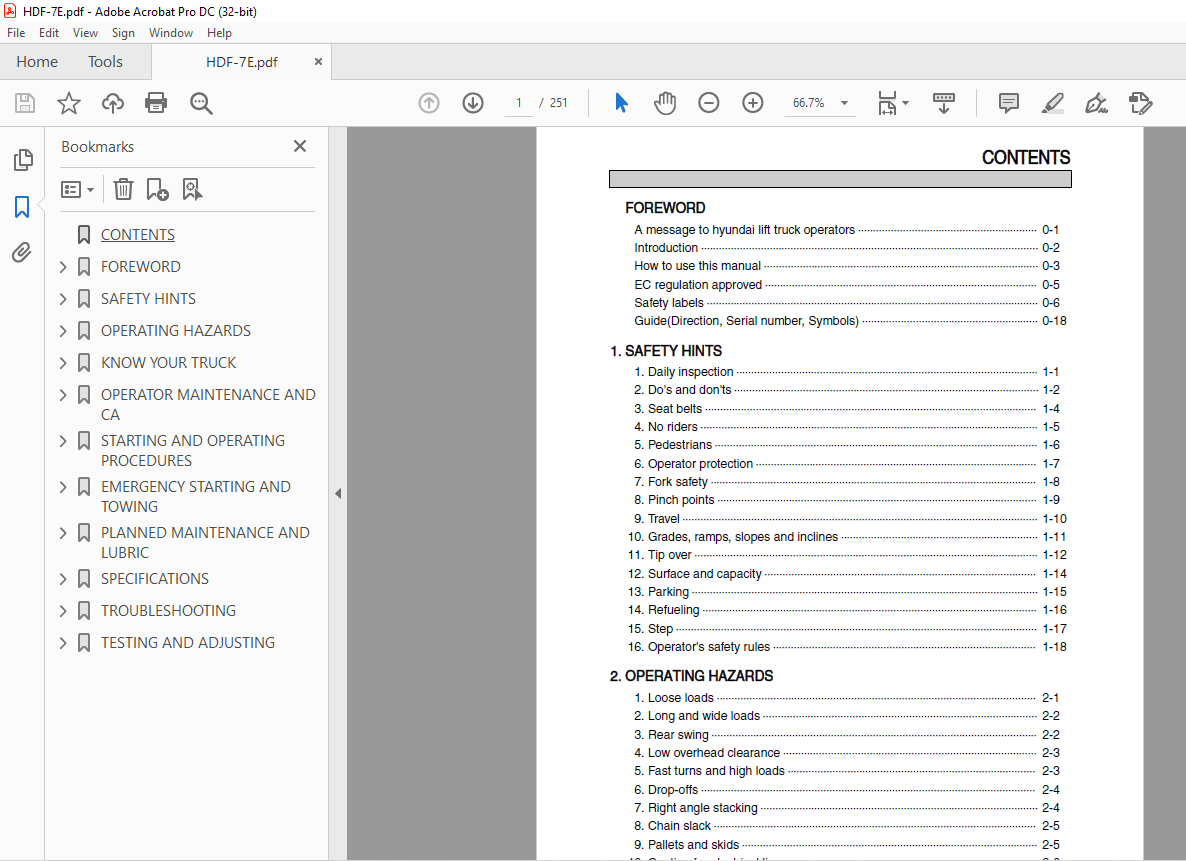Click 'Rear swing' contents entry
The image size is (1186, 861).
coord(678,735)
